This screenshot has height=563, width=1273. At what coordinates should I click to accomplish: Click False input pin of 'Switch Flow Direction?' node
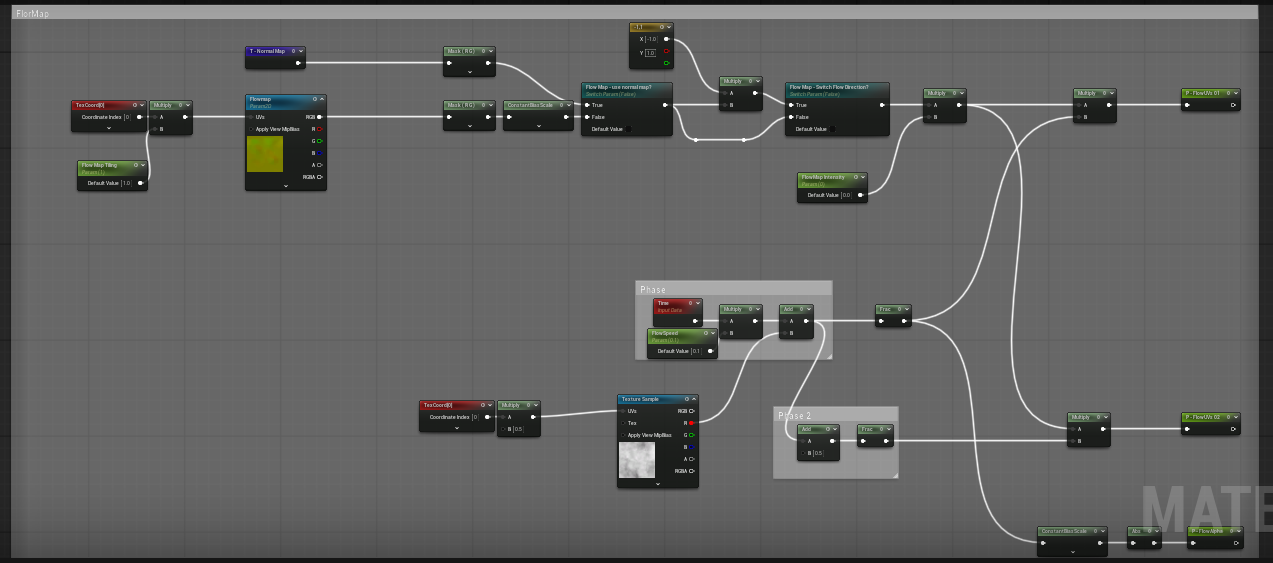pyautogui.click(x=791, y=117)
